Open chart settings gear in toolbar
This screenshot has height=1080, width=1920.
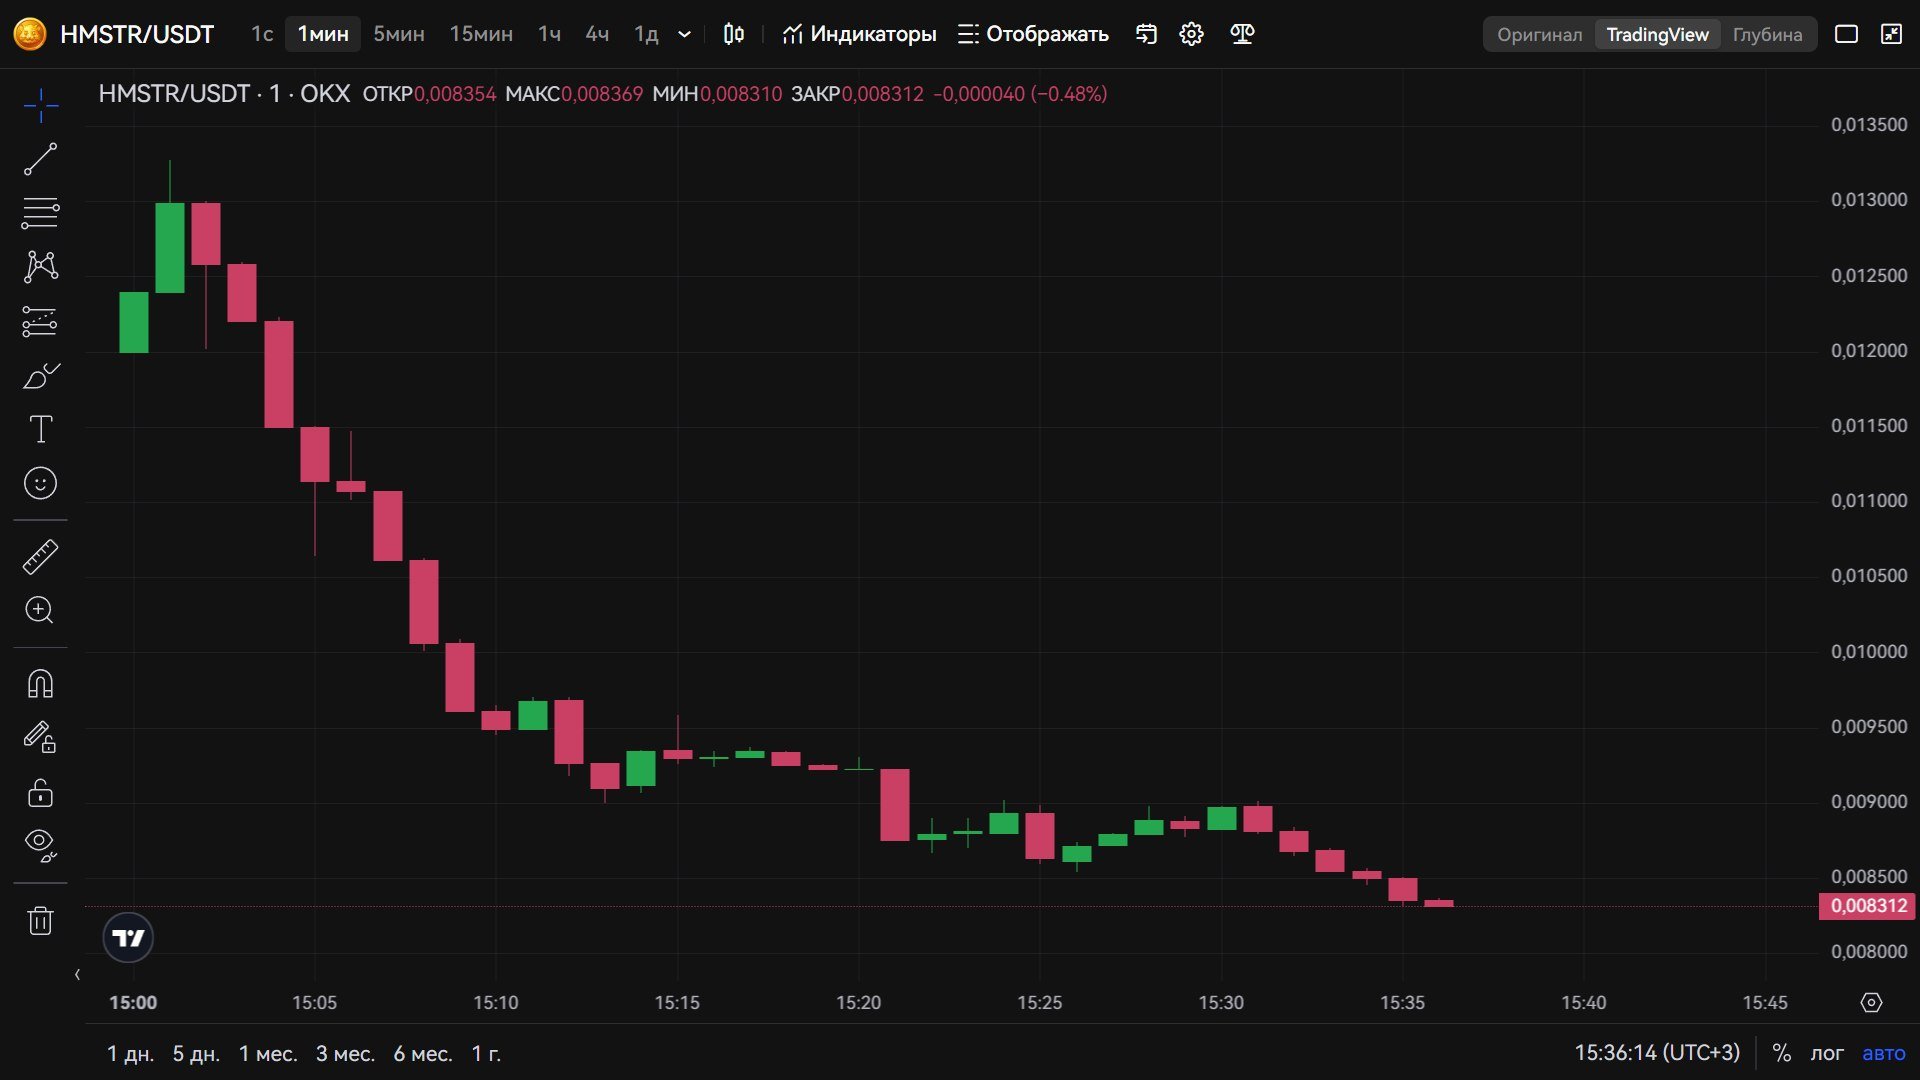pyautogui.click(x=1191, y=34)
